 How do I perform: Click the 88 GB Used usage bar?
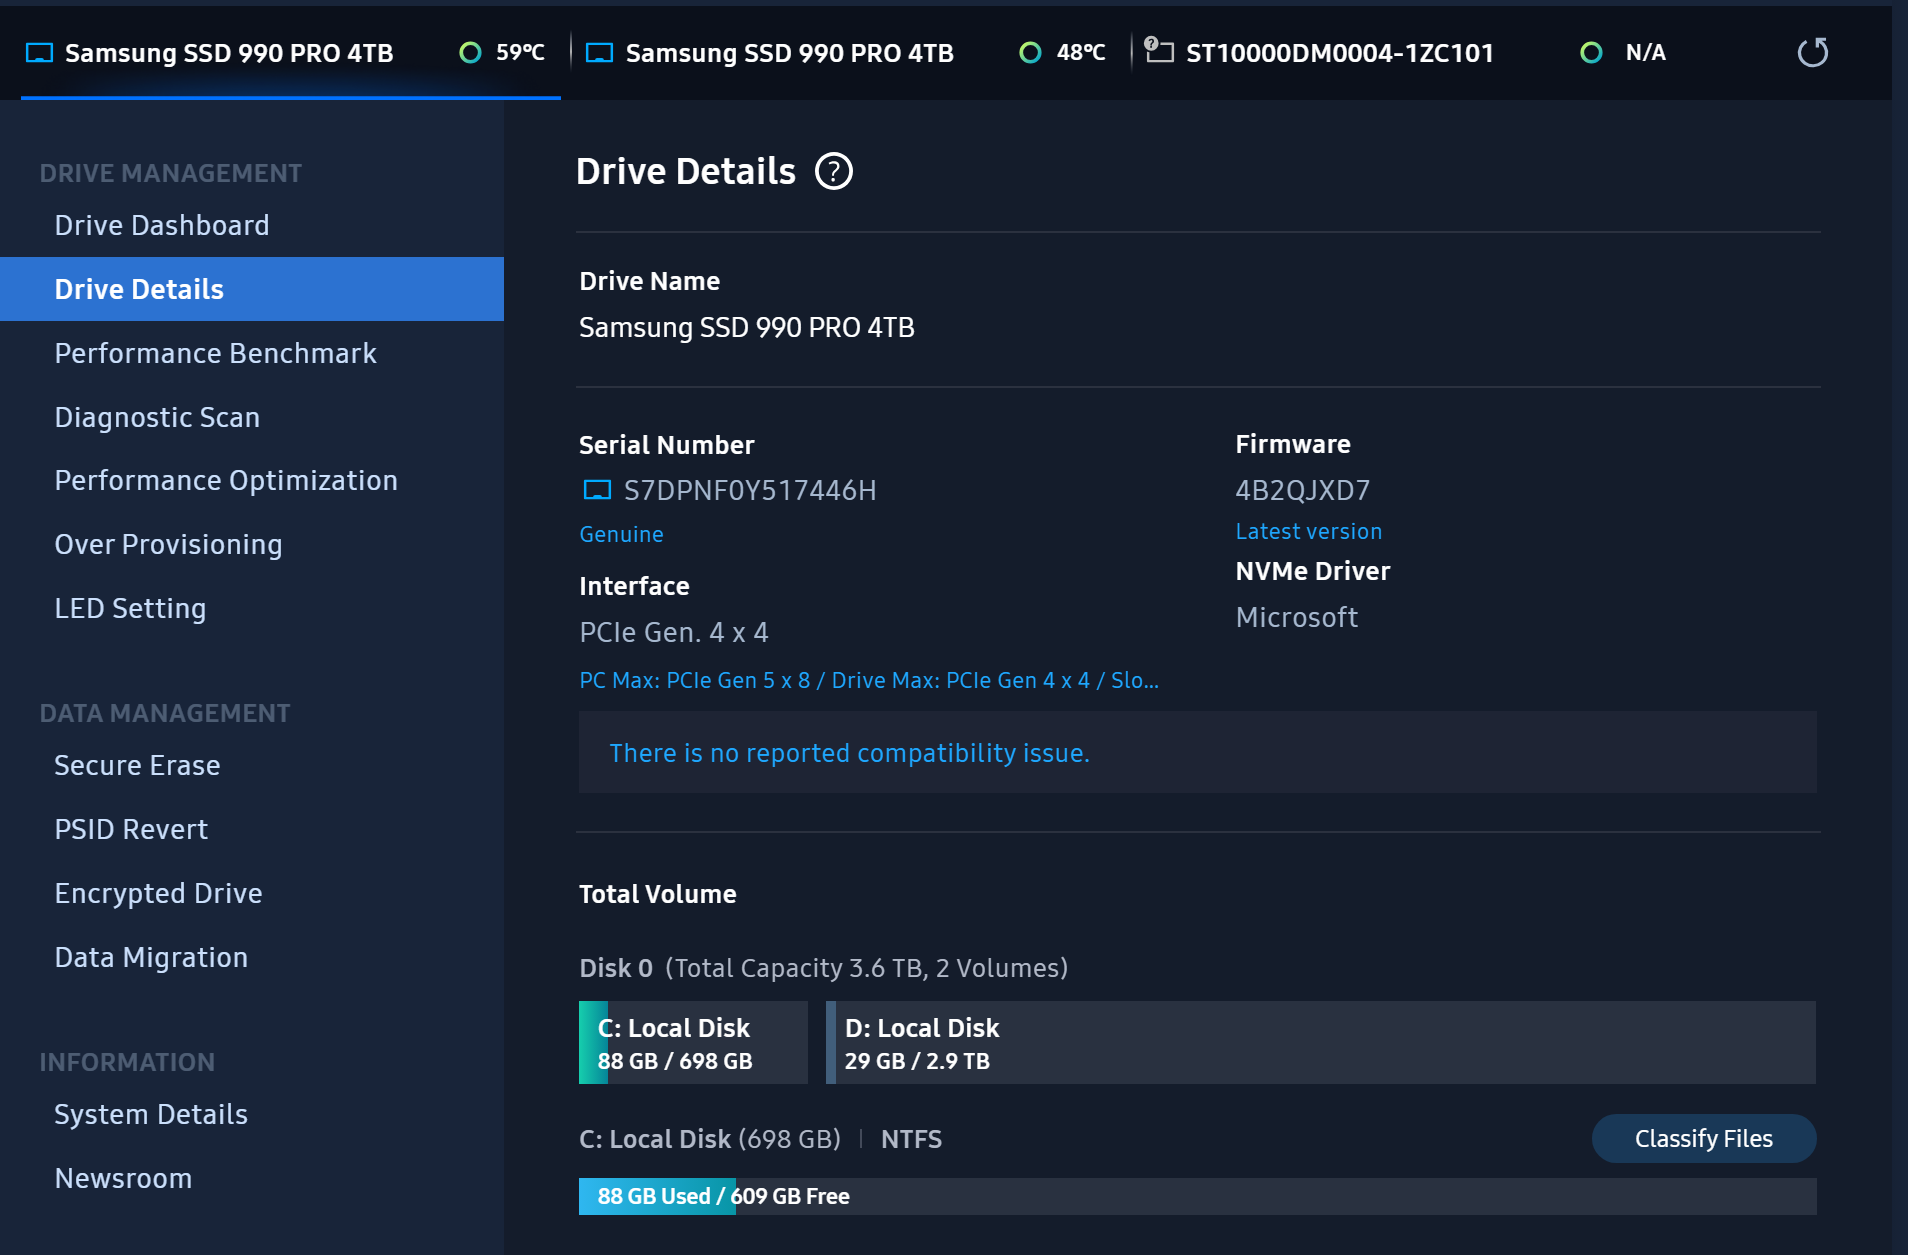[1197, 1196]
